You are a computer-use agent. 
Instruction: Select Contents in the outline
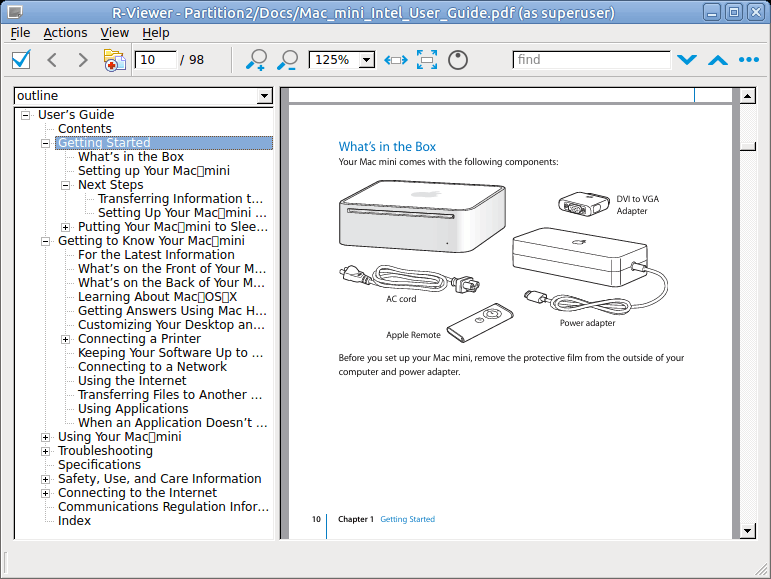point(85,129)
